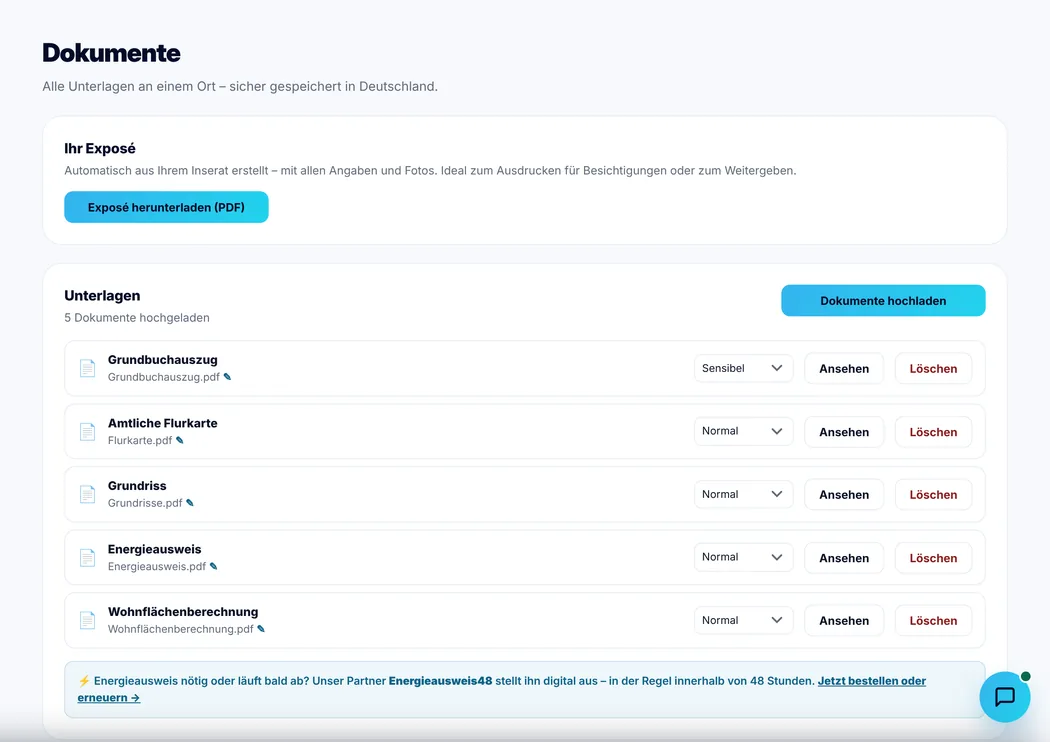Screen dimensions: 1050x742
Task: Click the "5 Dokumente hochgeladen" count
Action: point(137,317)
